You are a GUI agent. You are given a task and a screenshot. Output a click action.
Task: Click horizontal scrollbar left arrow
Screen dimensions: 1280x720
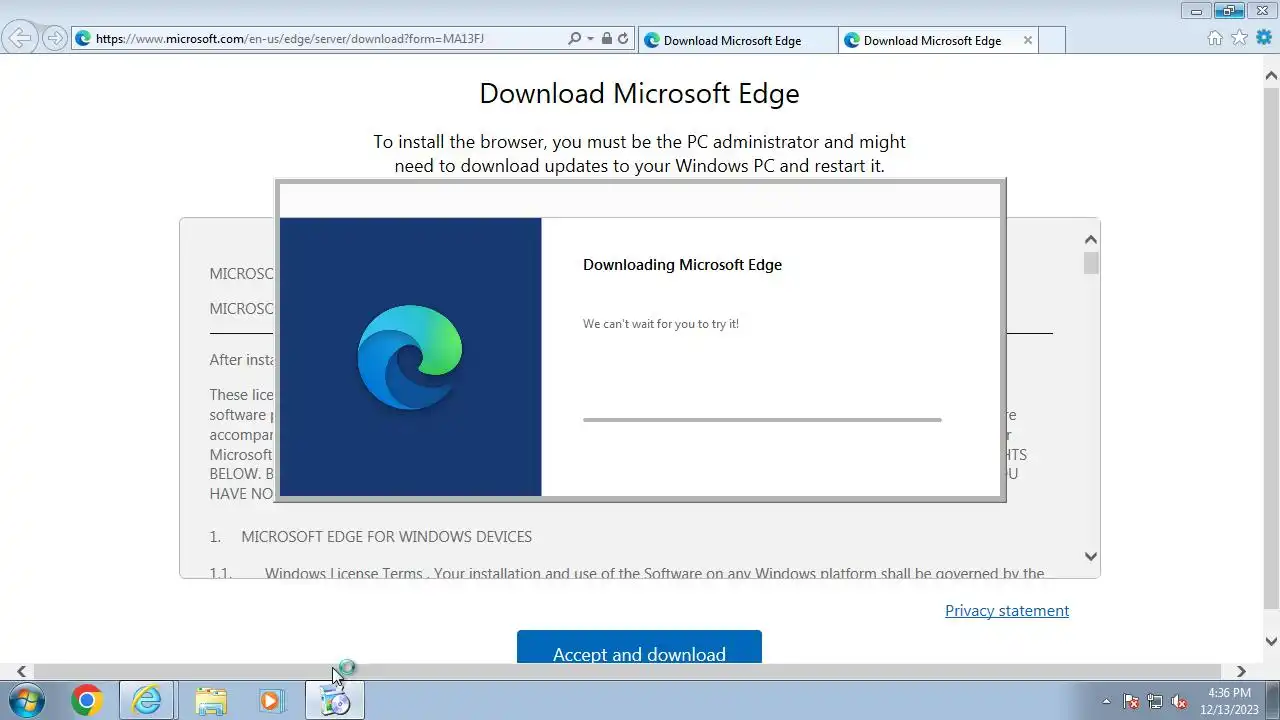(22, 672)
